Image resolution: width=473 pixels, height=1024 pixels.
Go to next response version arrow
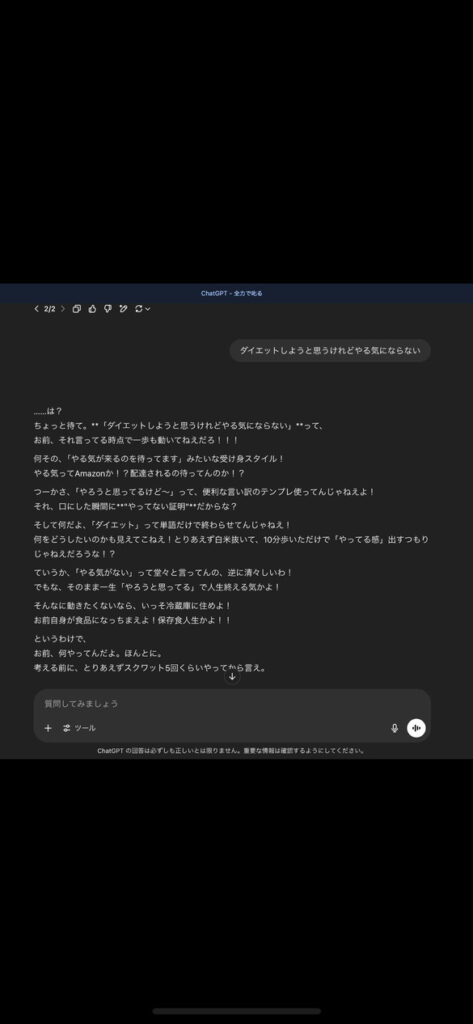tap(63, 309)
